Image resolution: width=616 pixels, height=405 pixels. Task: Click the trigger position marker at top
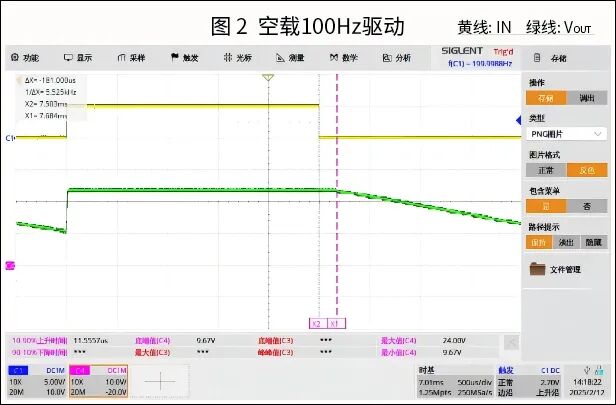(x=268, y=78)
